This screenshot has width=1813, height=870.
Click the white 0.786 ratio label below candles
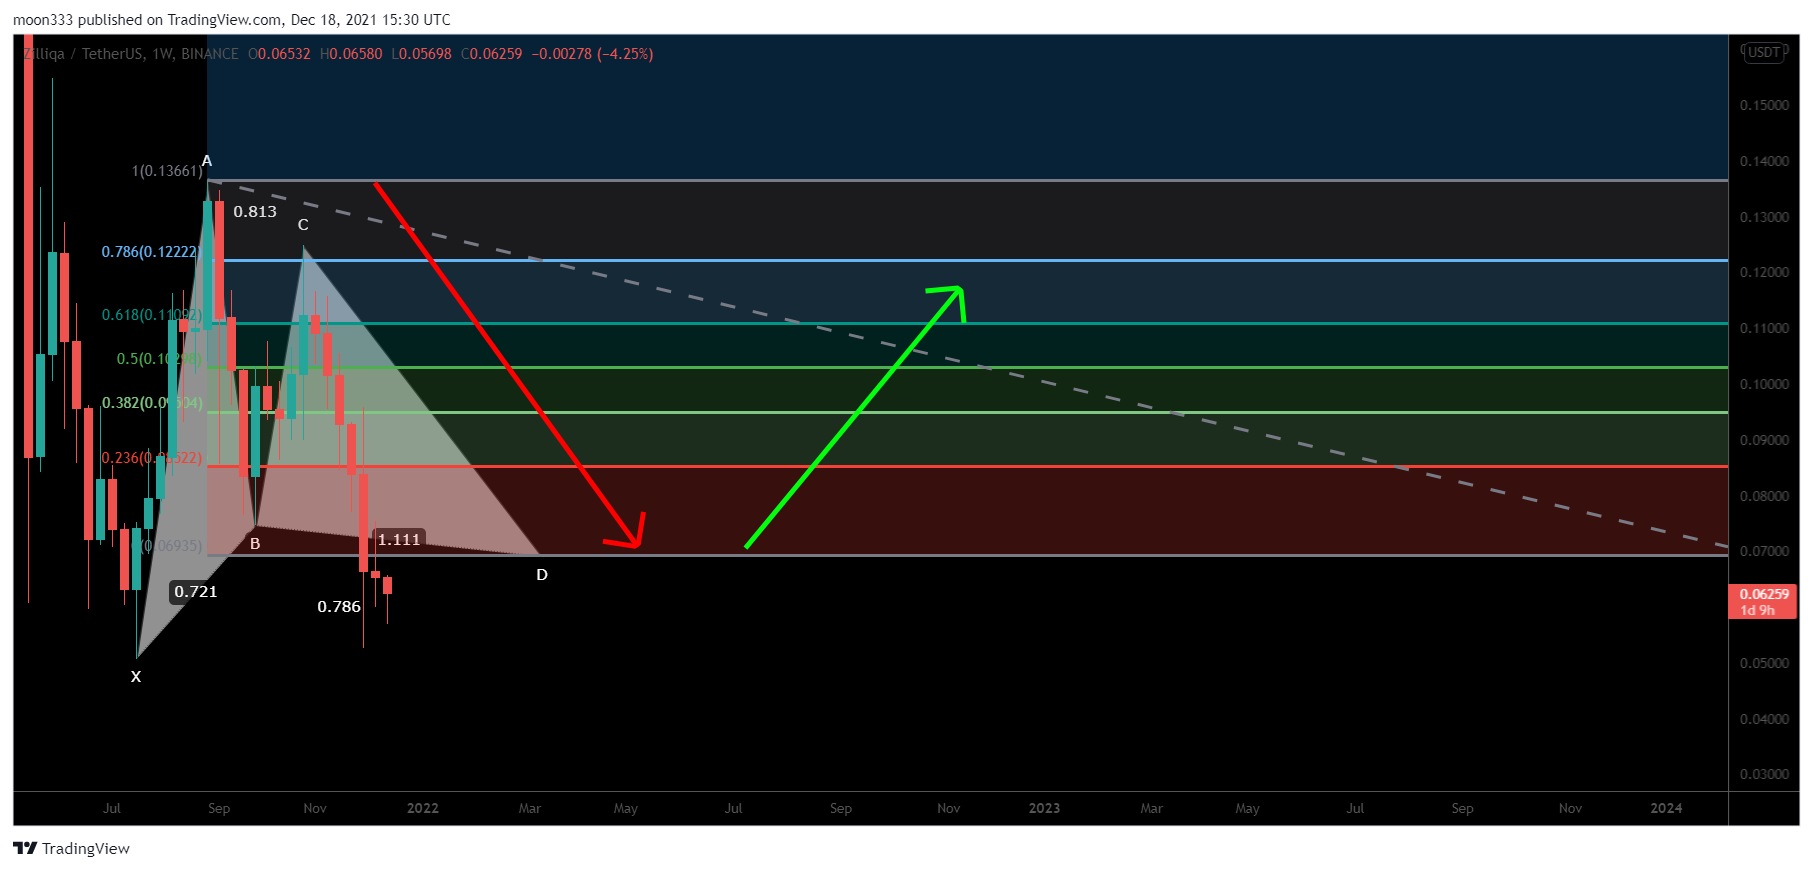[339, 607]
